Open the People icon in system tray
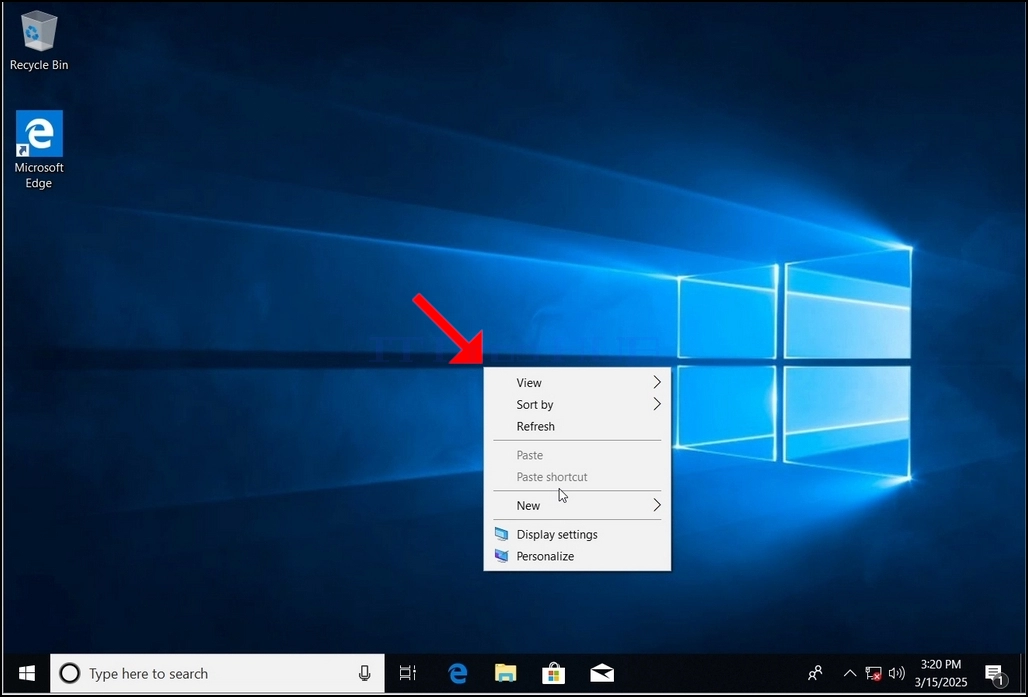 click(x=815, y=673)
